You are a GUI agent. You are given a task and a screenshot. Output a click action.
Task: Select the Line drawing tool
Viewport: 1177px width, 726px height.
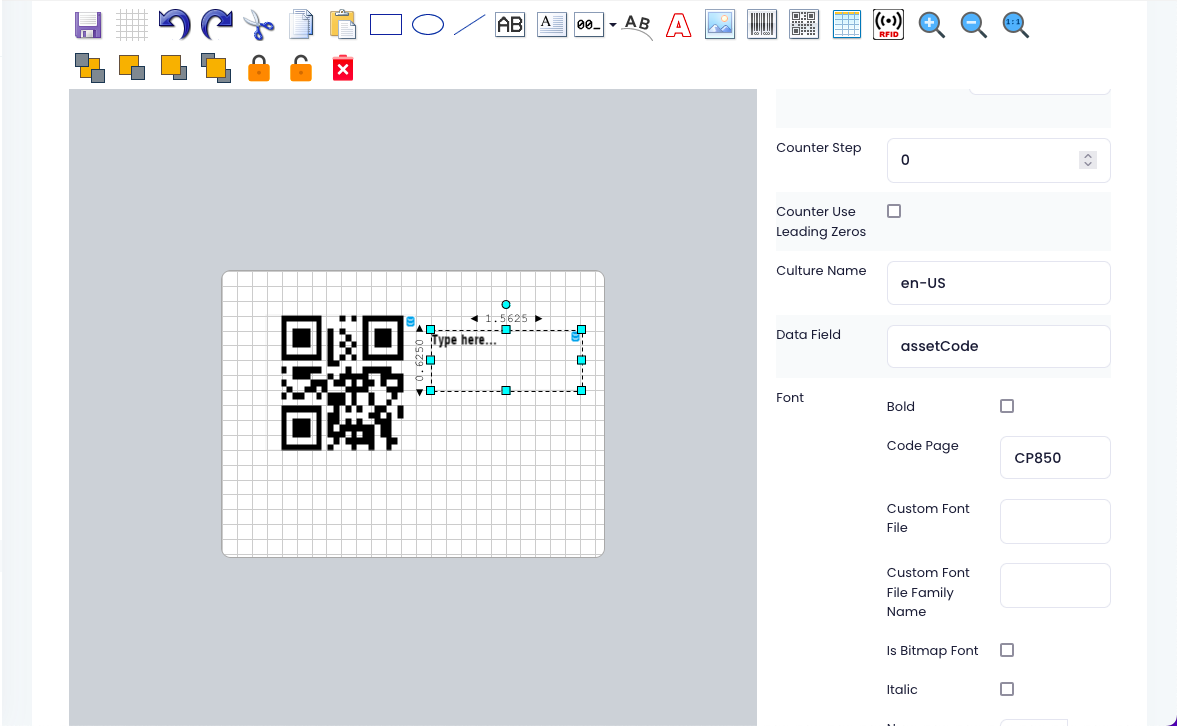tap(470, 25)
